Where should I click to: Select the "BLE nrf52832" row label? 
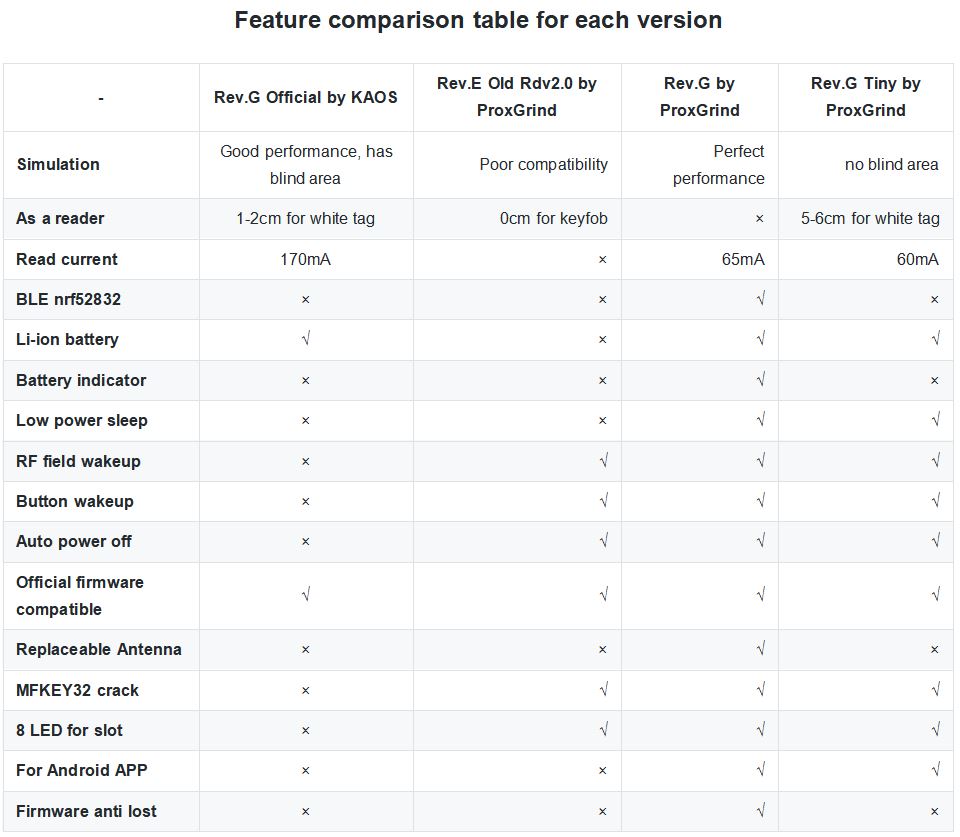tap(69, 299)
